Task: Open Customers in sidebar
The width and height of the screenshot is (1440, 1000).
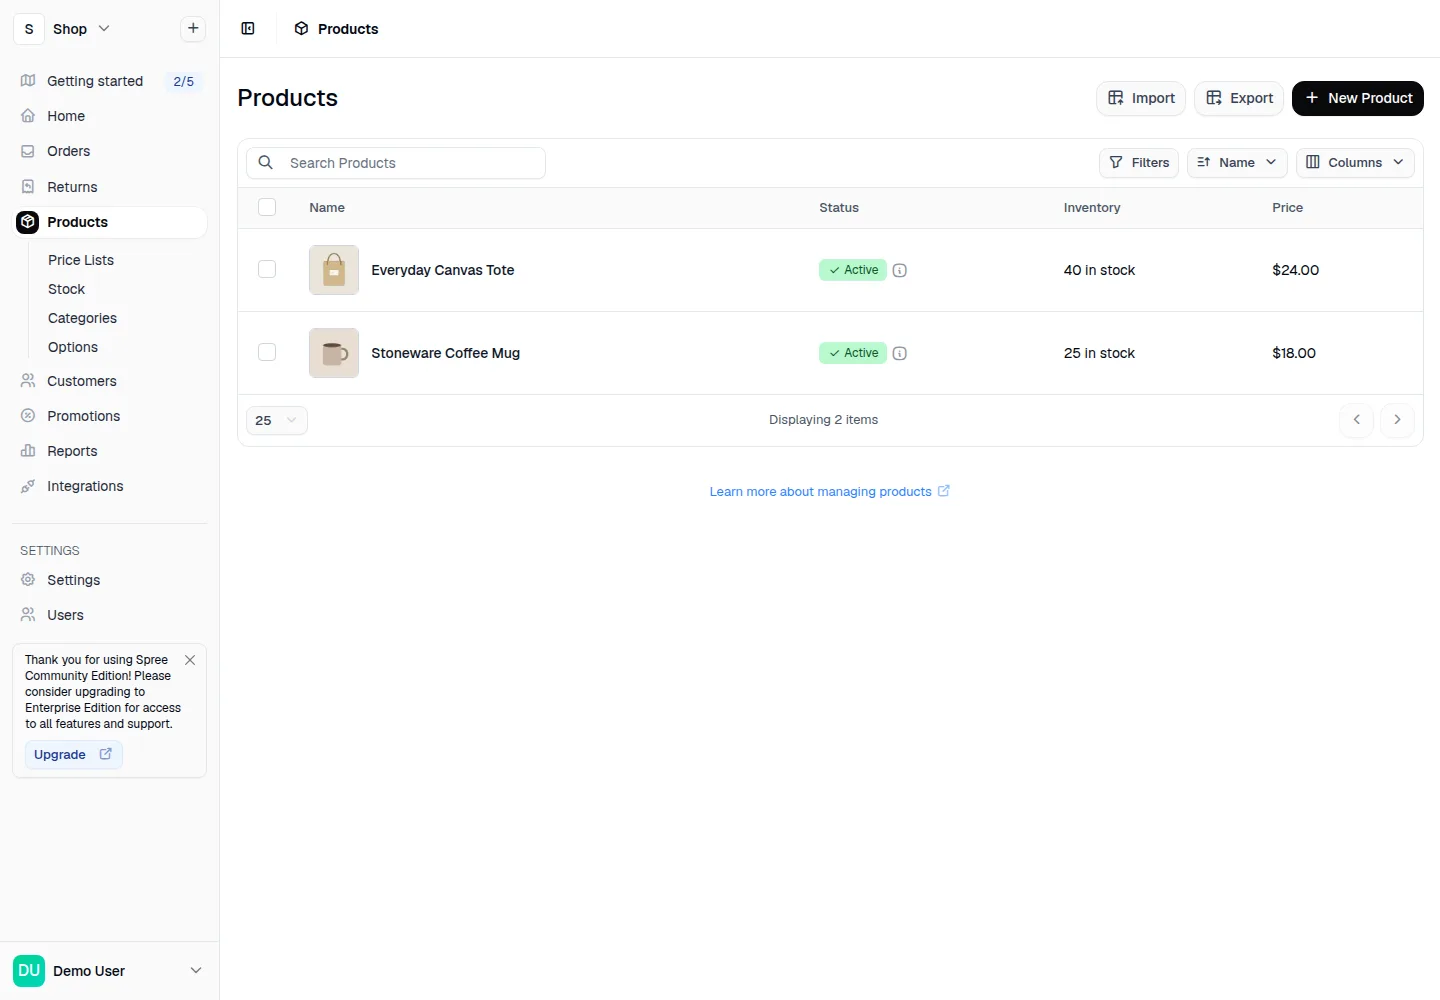Action: tap(110, 381)
